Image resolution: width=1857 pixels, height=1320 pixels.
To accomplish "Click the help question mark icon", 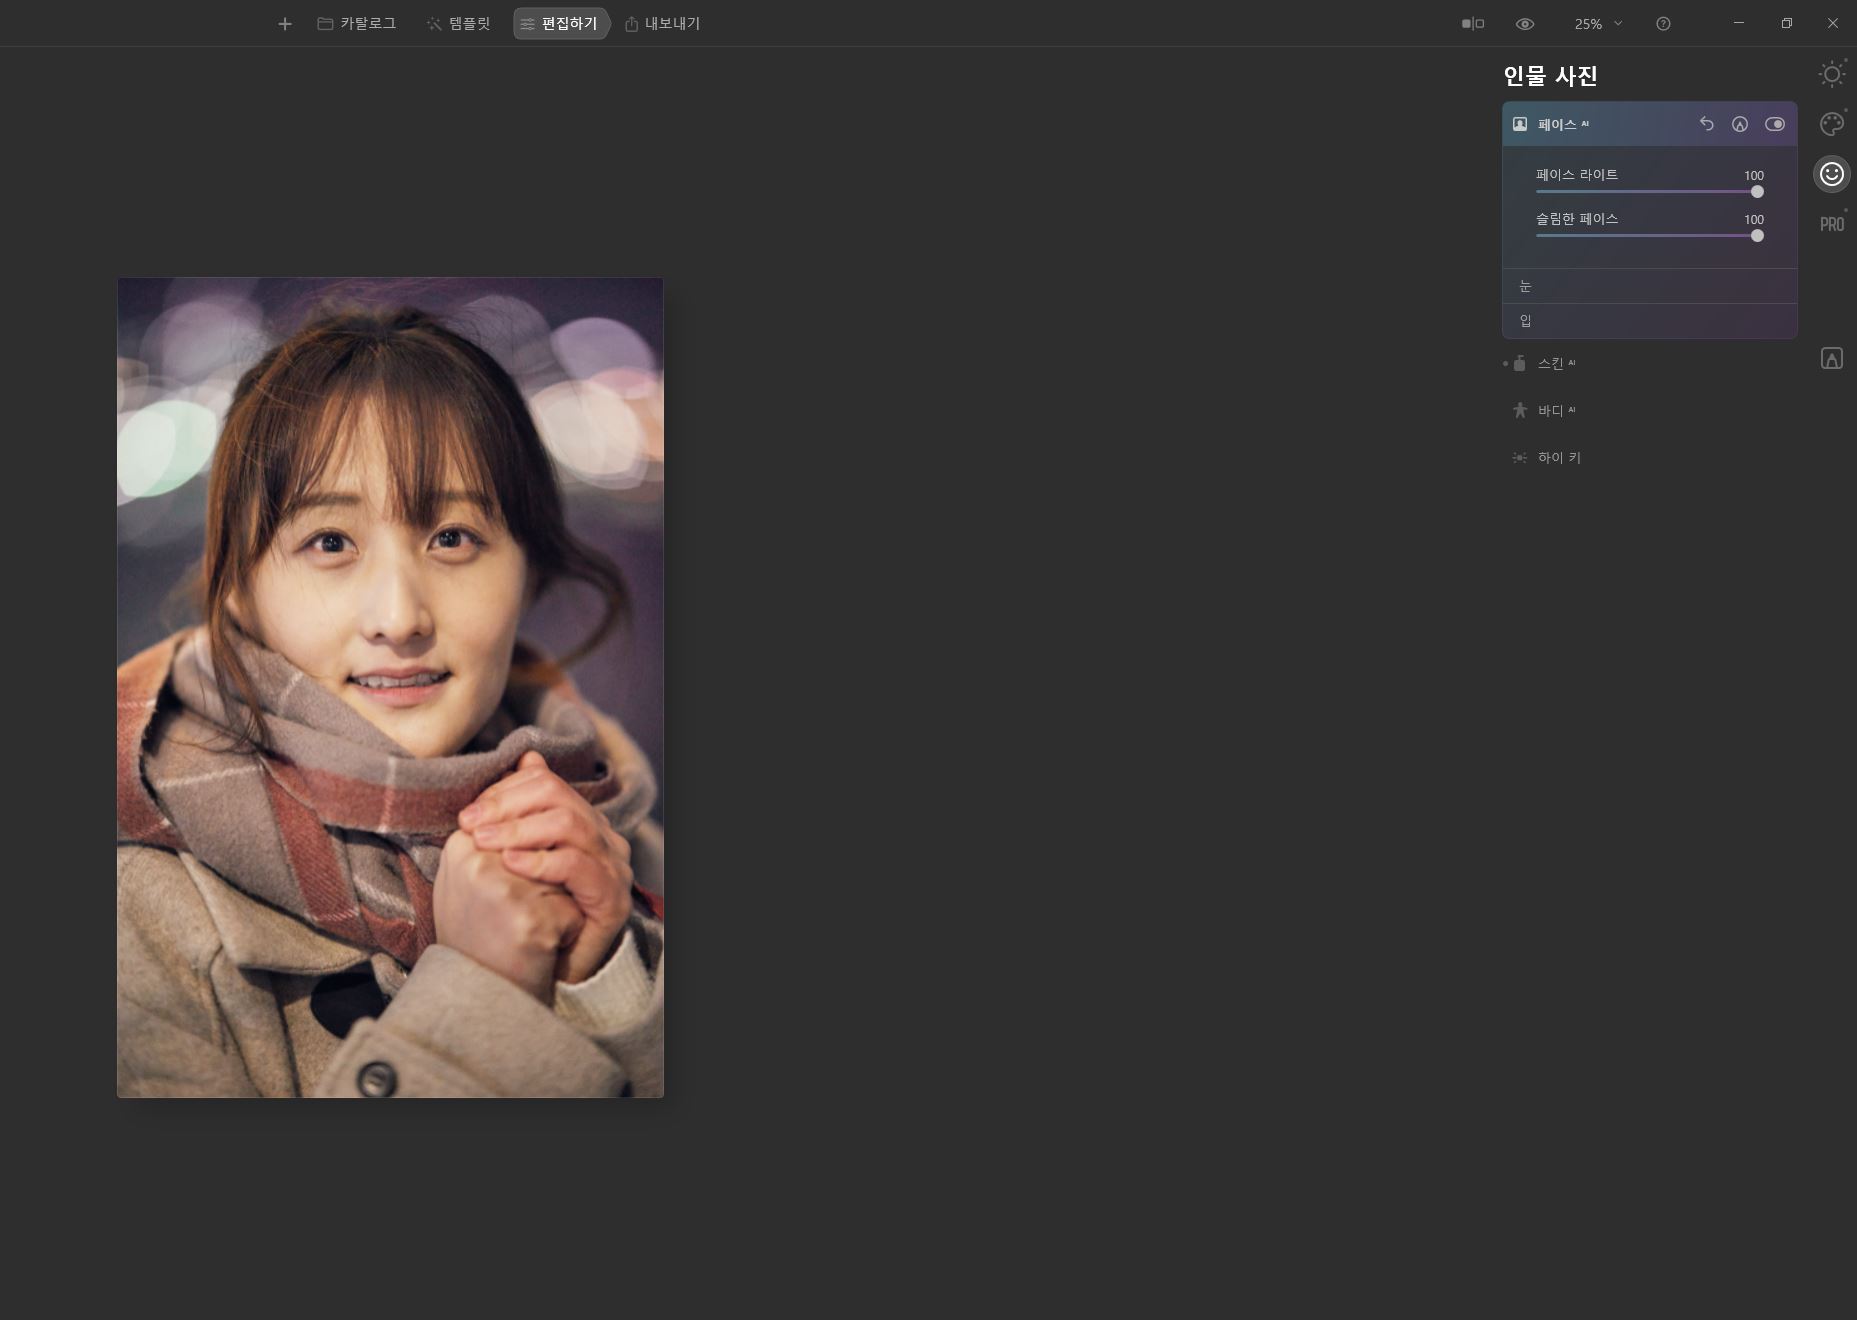I will point(1663,24).
